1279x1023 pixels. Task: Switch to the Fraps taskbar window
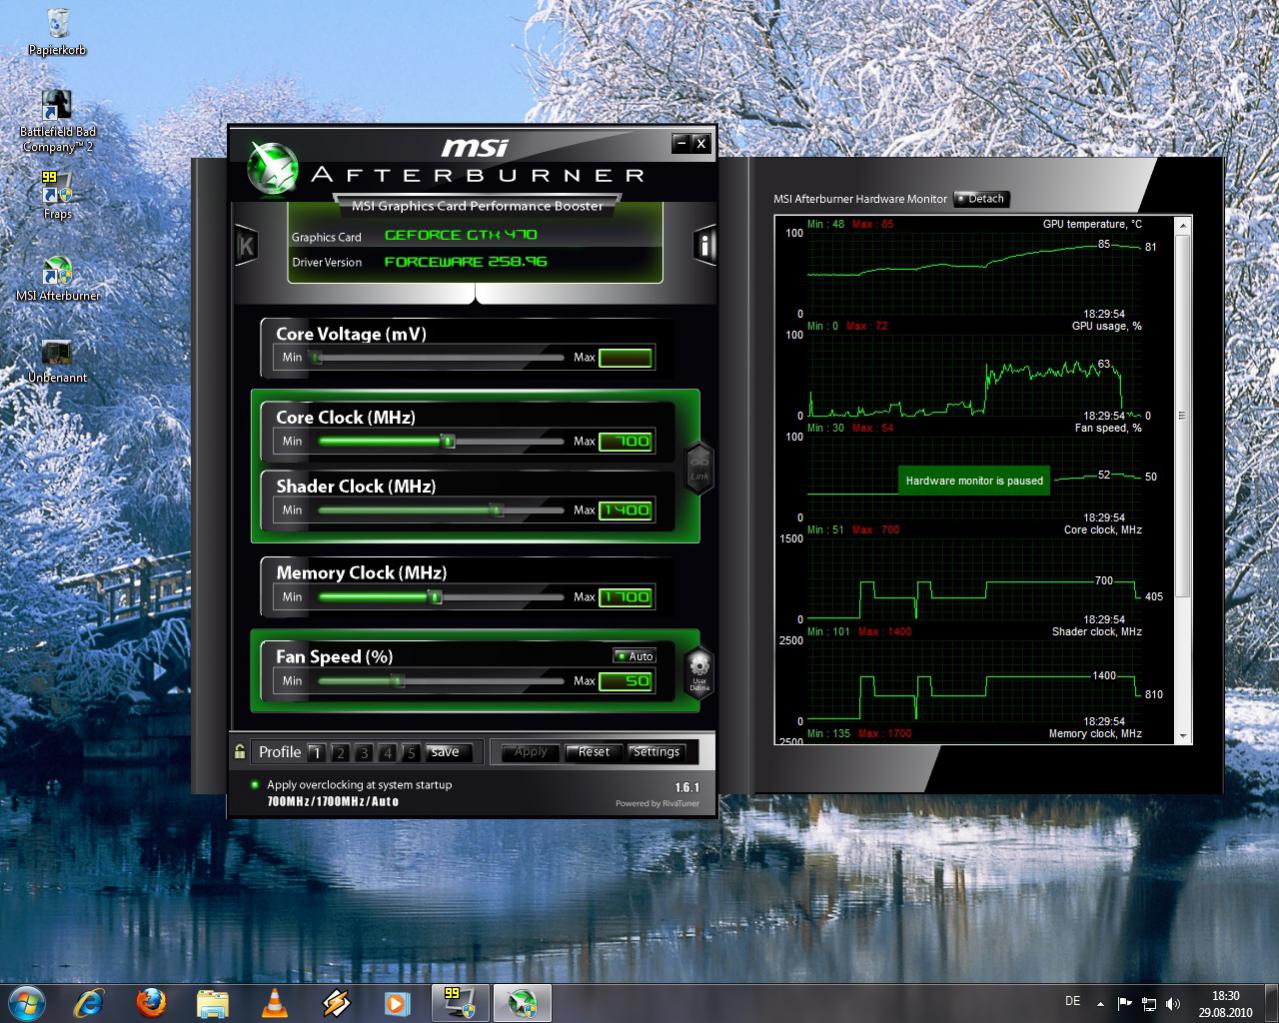460,1002
